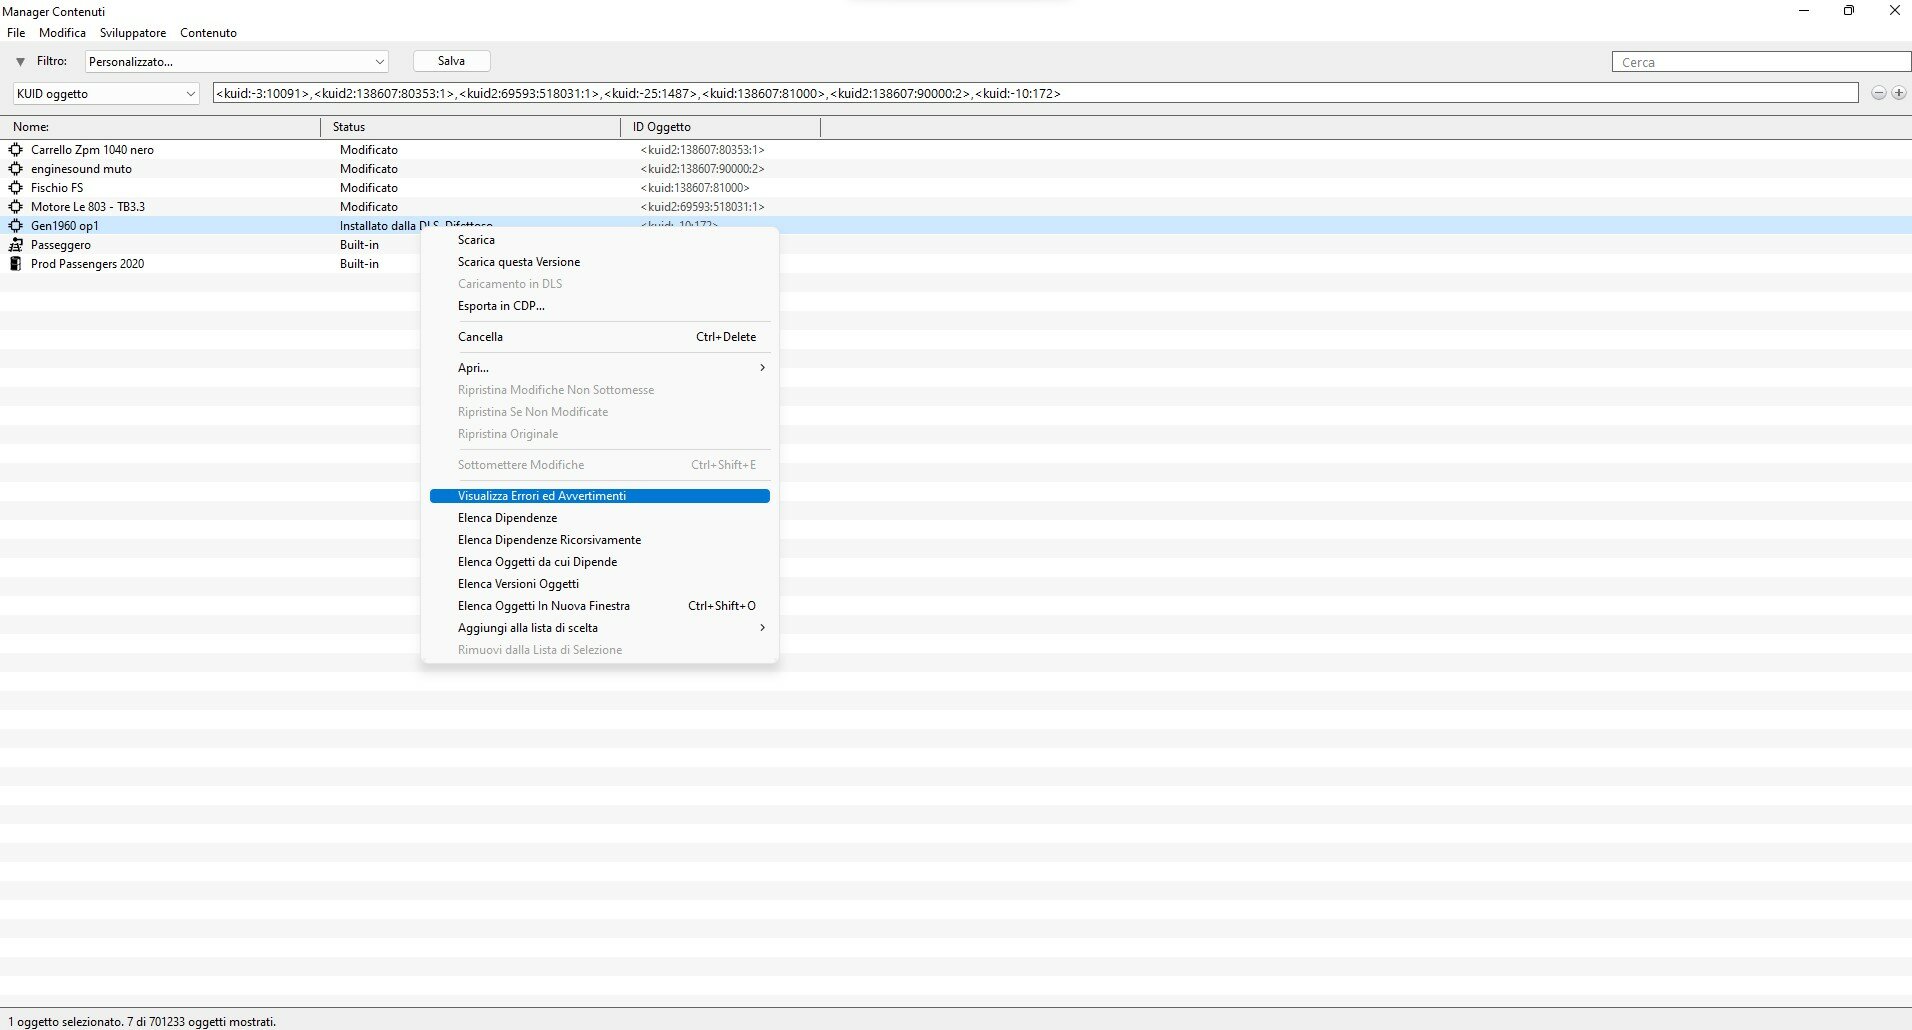
Task: Select the Passeggero row
Action: (956, 245)
